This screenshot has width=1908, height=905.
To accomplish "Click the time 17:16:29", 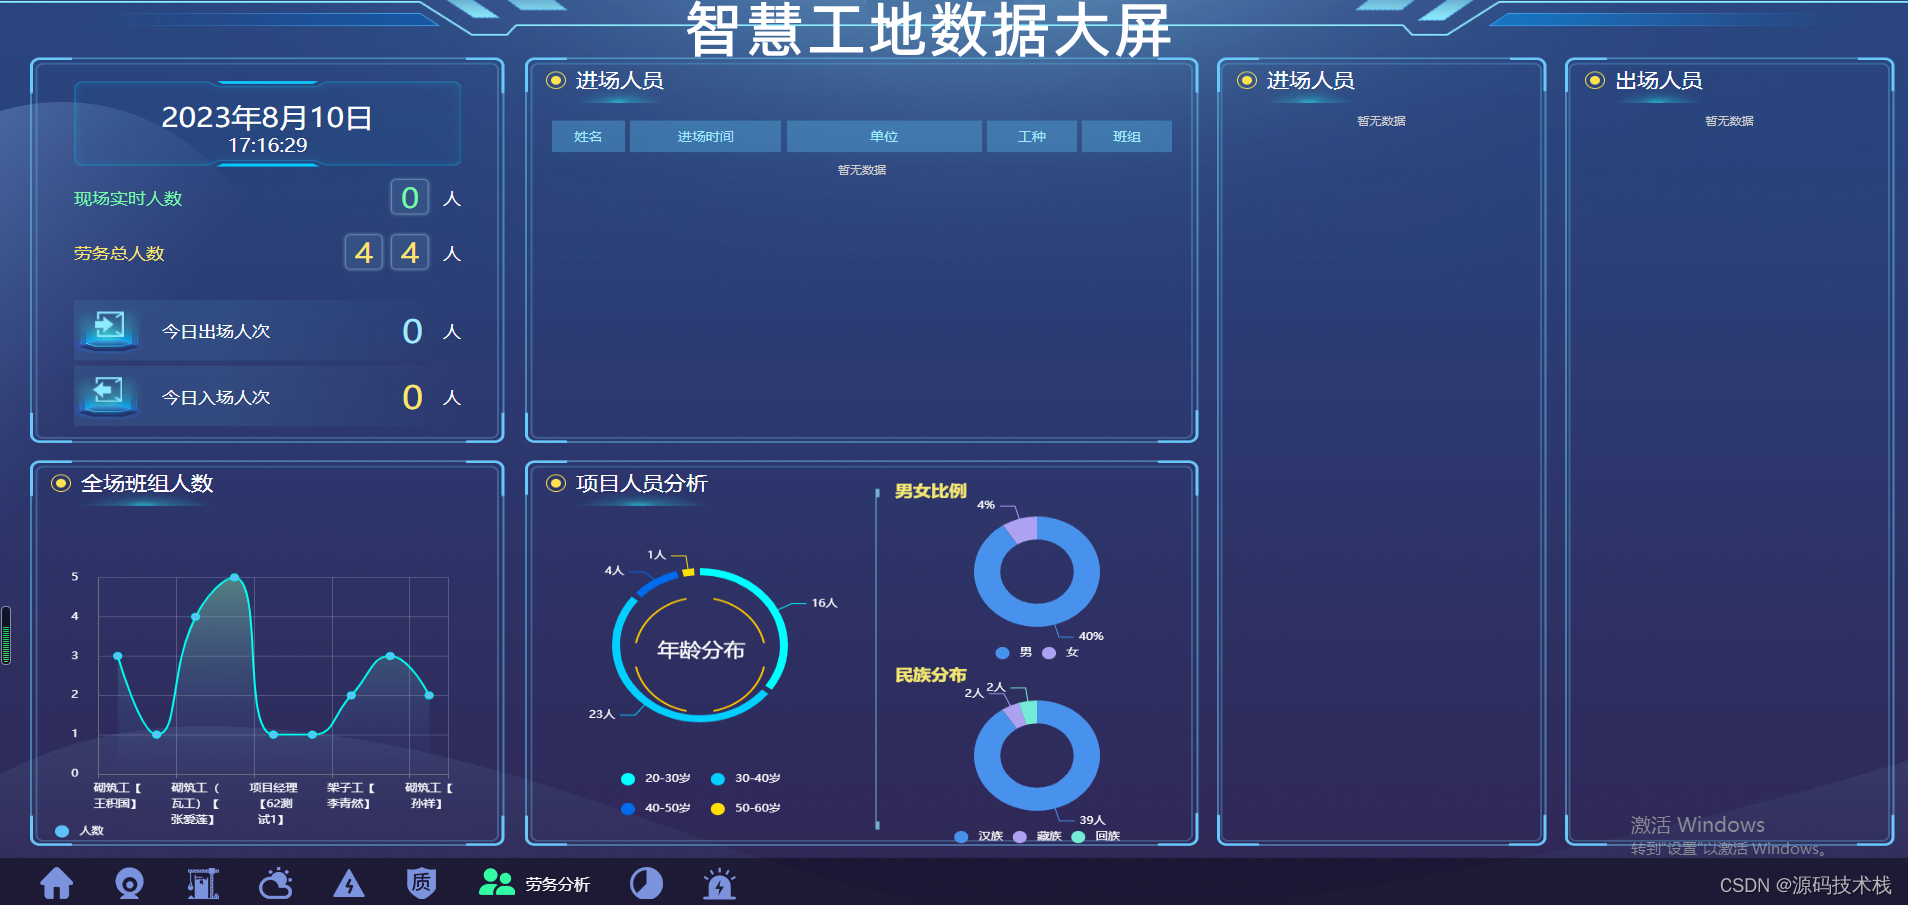I will click(x=267, y=145).
